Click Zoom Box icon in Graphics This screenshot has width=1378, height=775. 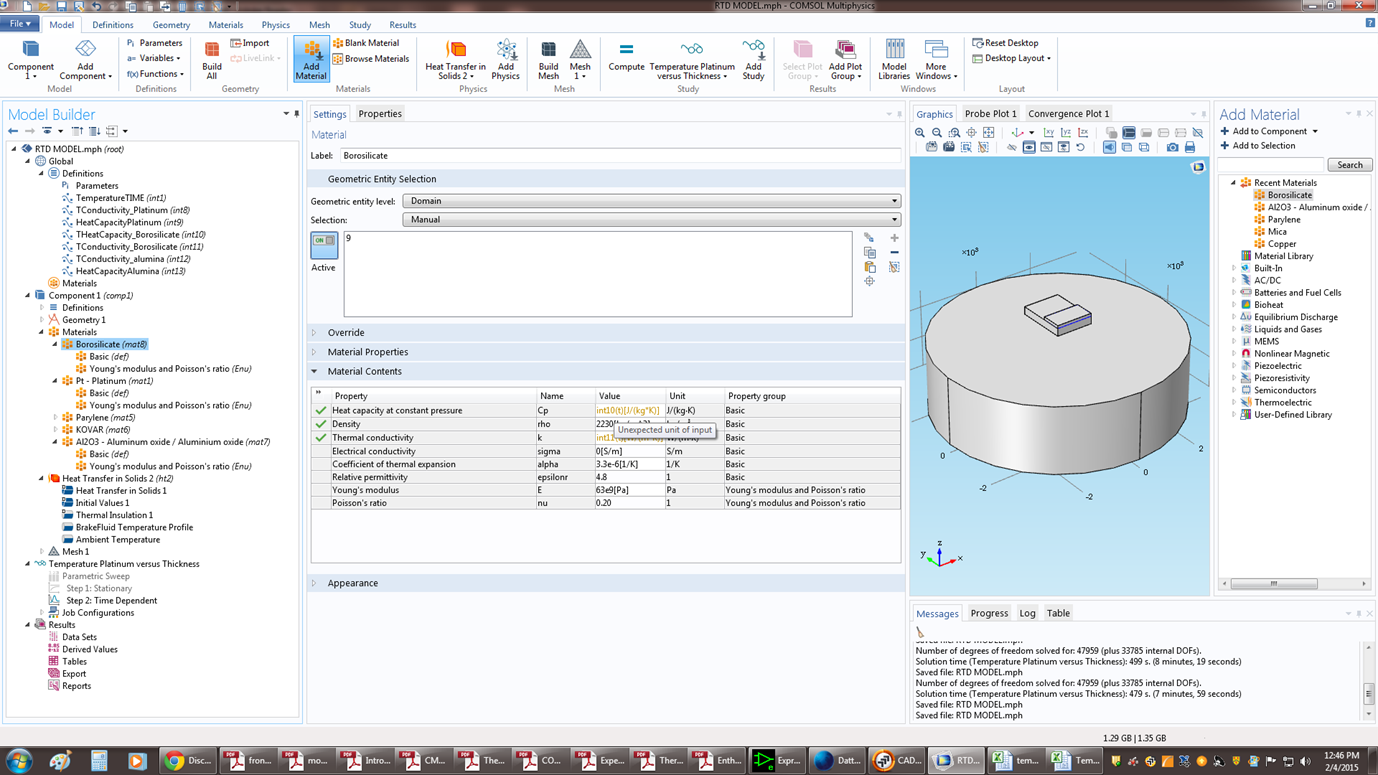pos(954,132)
